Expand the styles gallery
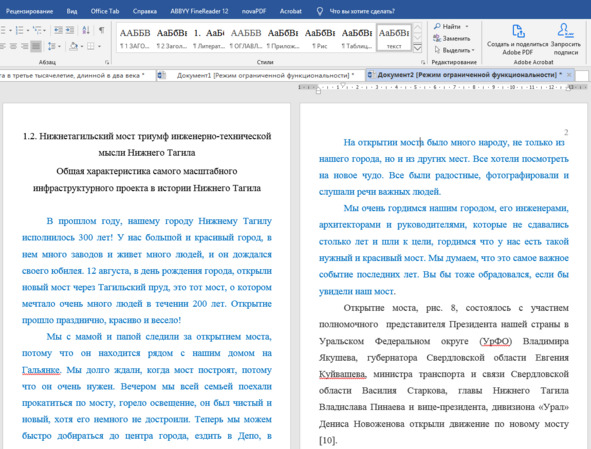Screen dimensions: 591x449 click(418, 48)
